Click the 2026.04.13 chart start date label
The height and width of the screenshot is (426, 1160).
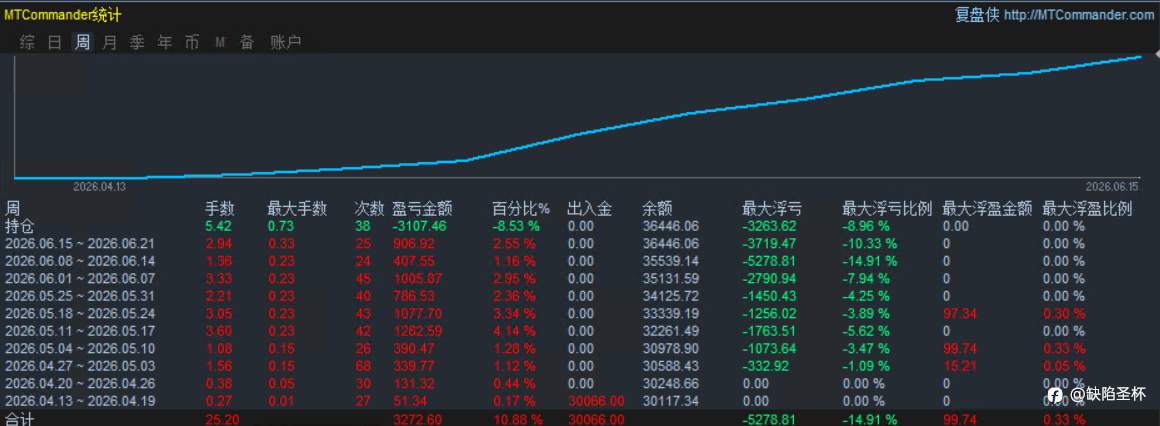click(x=101, y=187)
